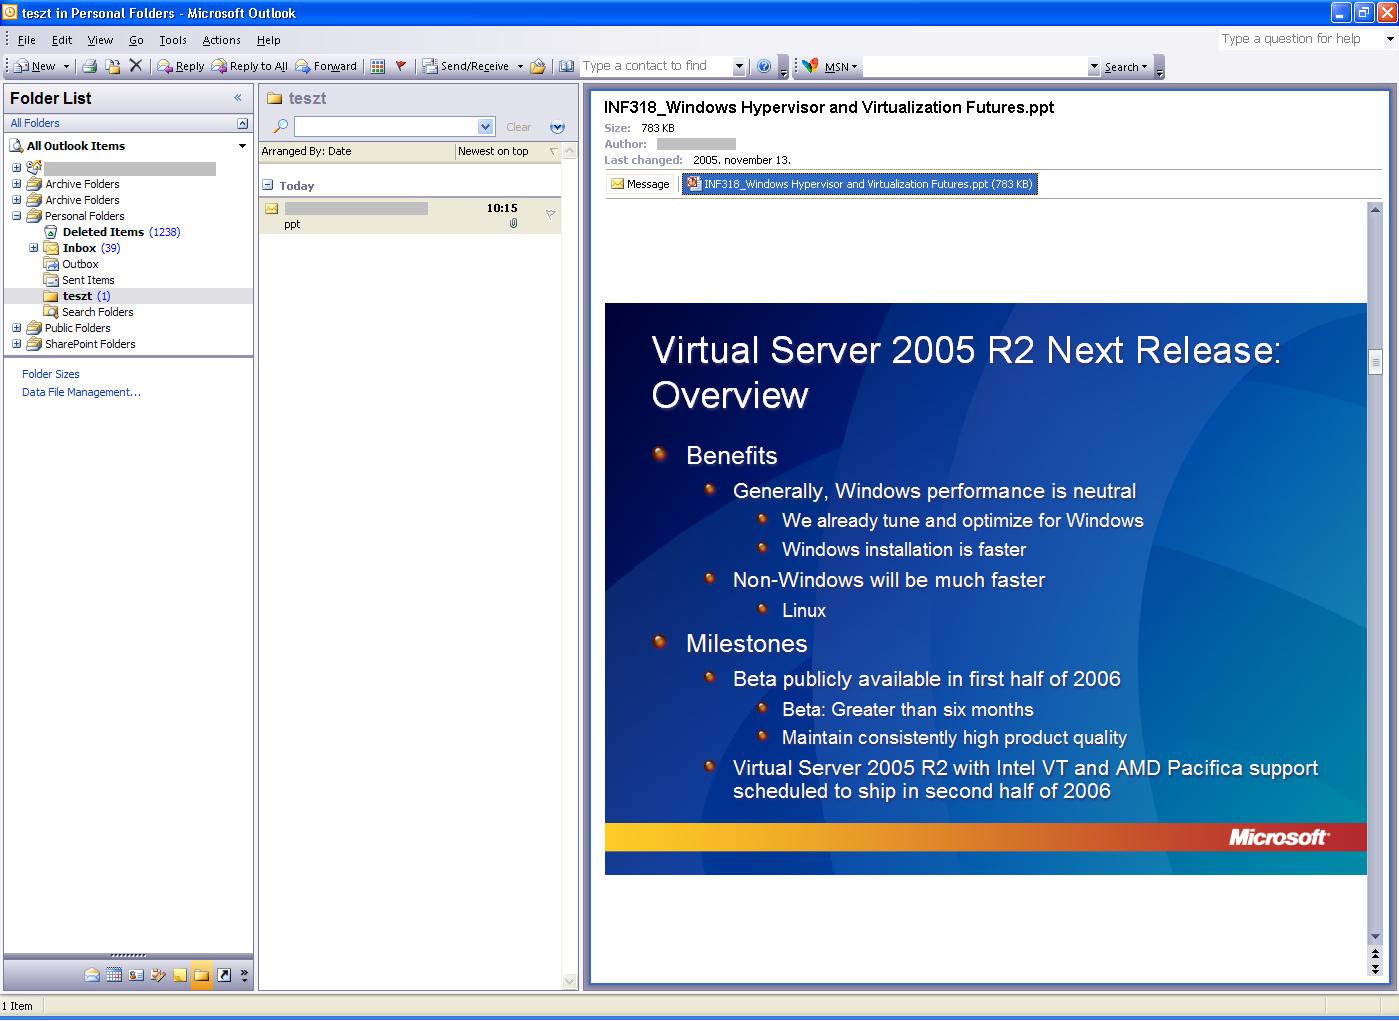
Task: Delete the message using the X icon
Action: [x=136, y=66]
